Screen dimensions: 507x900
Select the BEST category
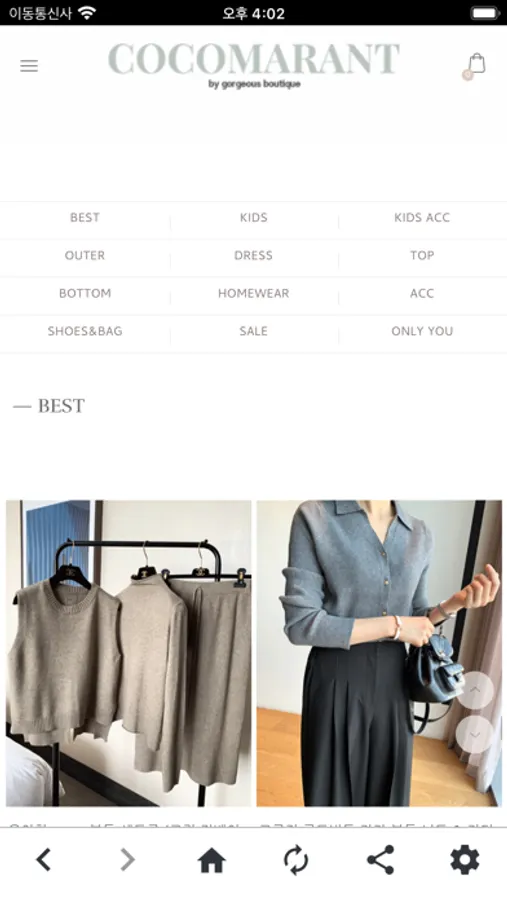click(84, 218)
